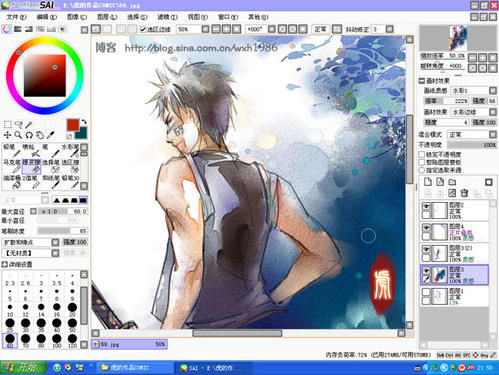Create a new layer folder
Screen dimensions: 499x375
coord(452,182)
